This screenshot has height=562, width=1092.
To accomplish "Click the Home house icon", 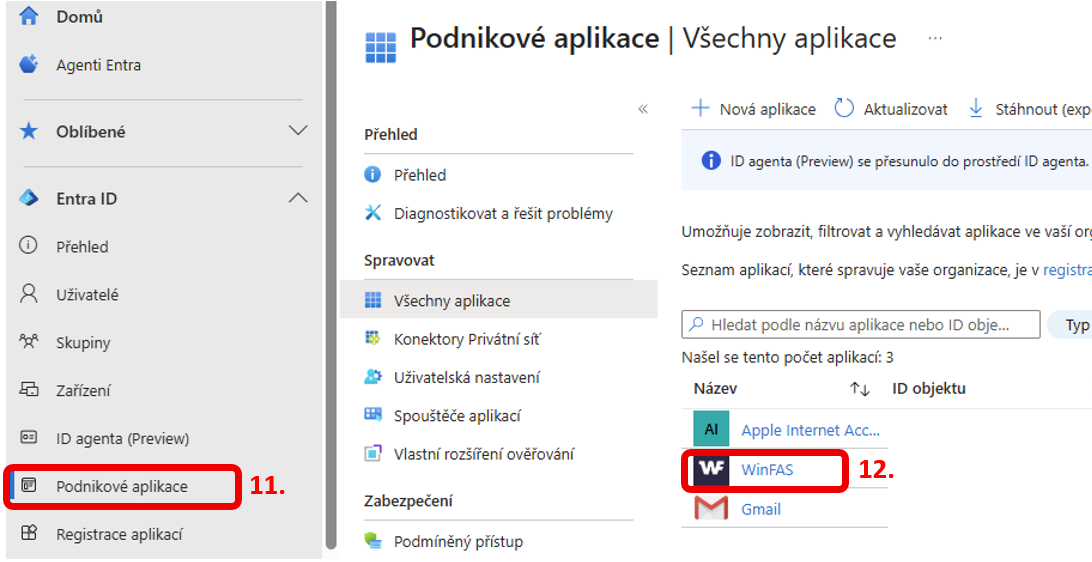I will pos(29,17).
